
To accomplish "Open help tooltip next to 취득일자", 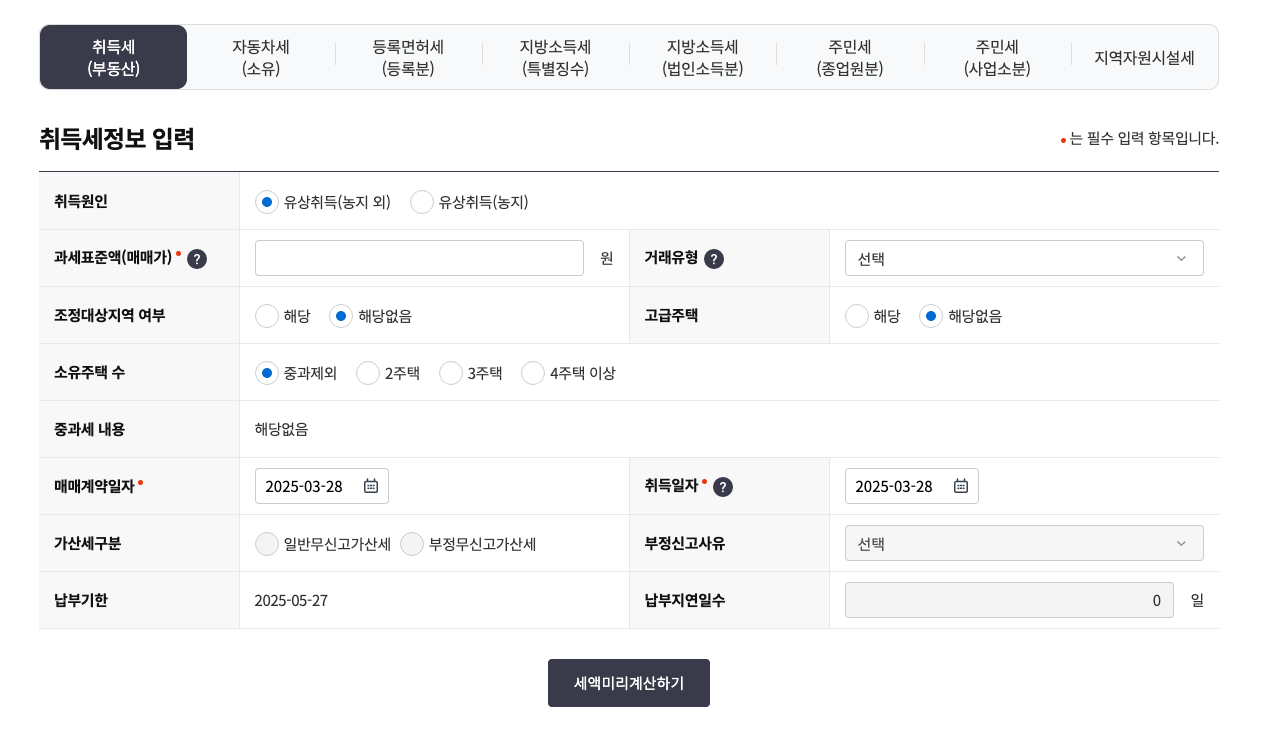I will click(723, 487).
